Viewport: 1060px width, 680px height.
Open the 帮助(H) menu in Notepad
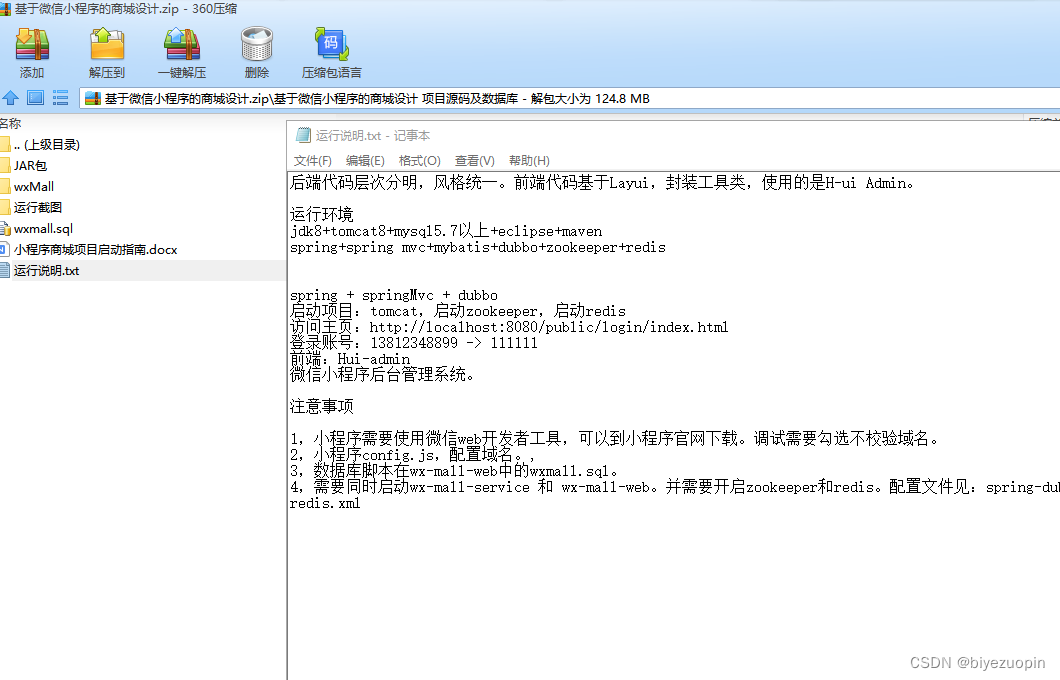(x=529, y=161)
